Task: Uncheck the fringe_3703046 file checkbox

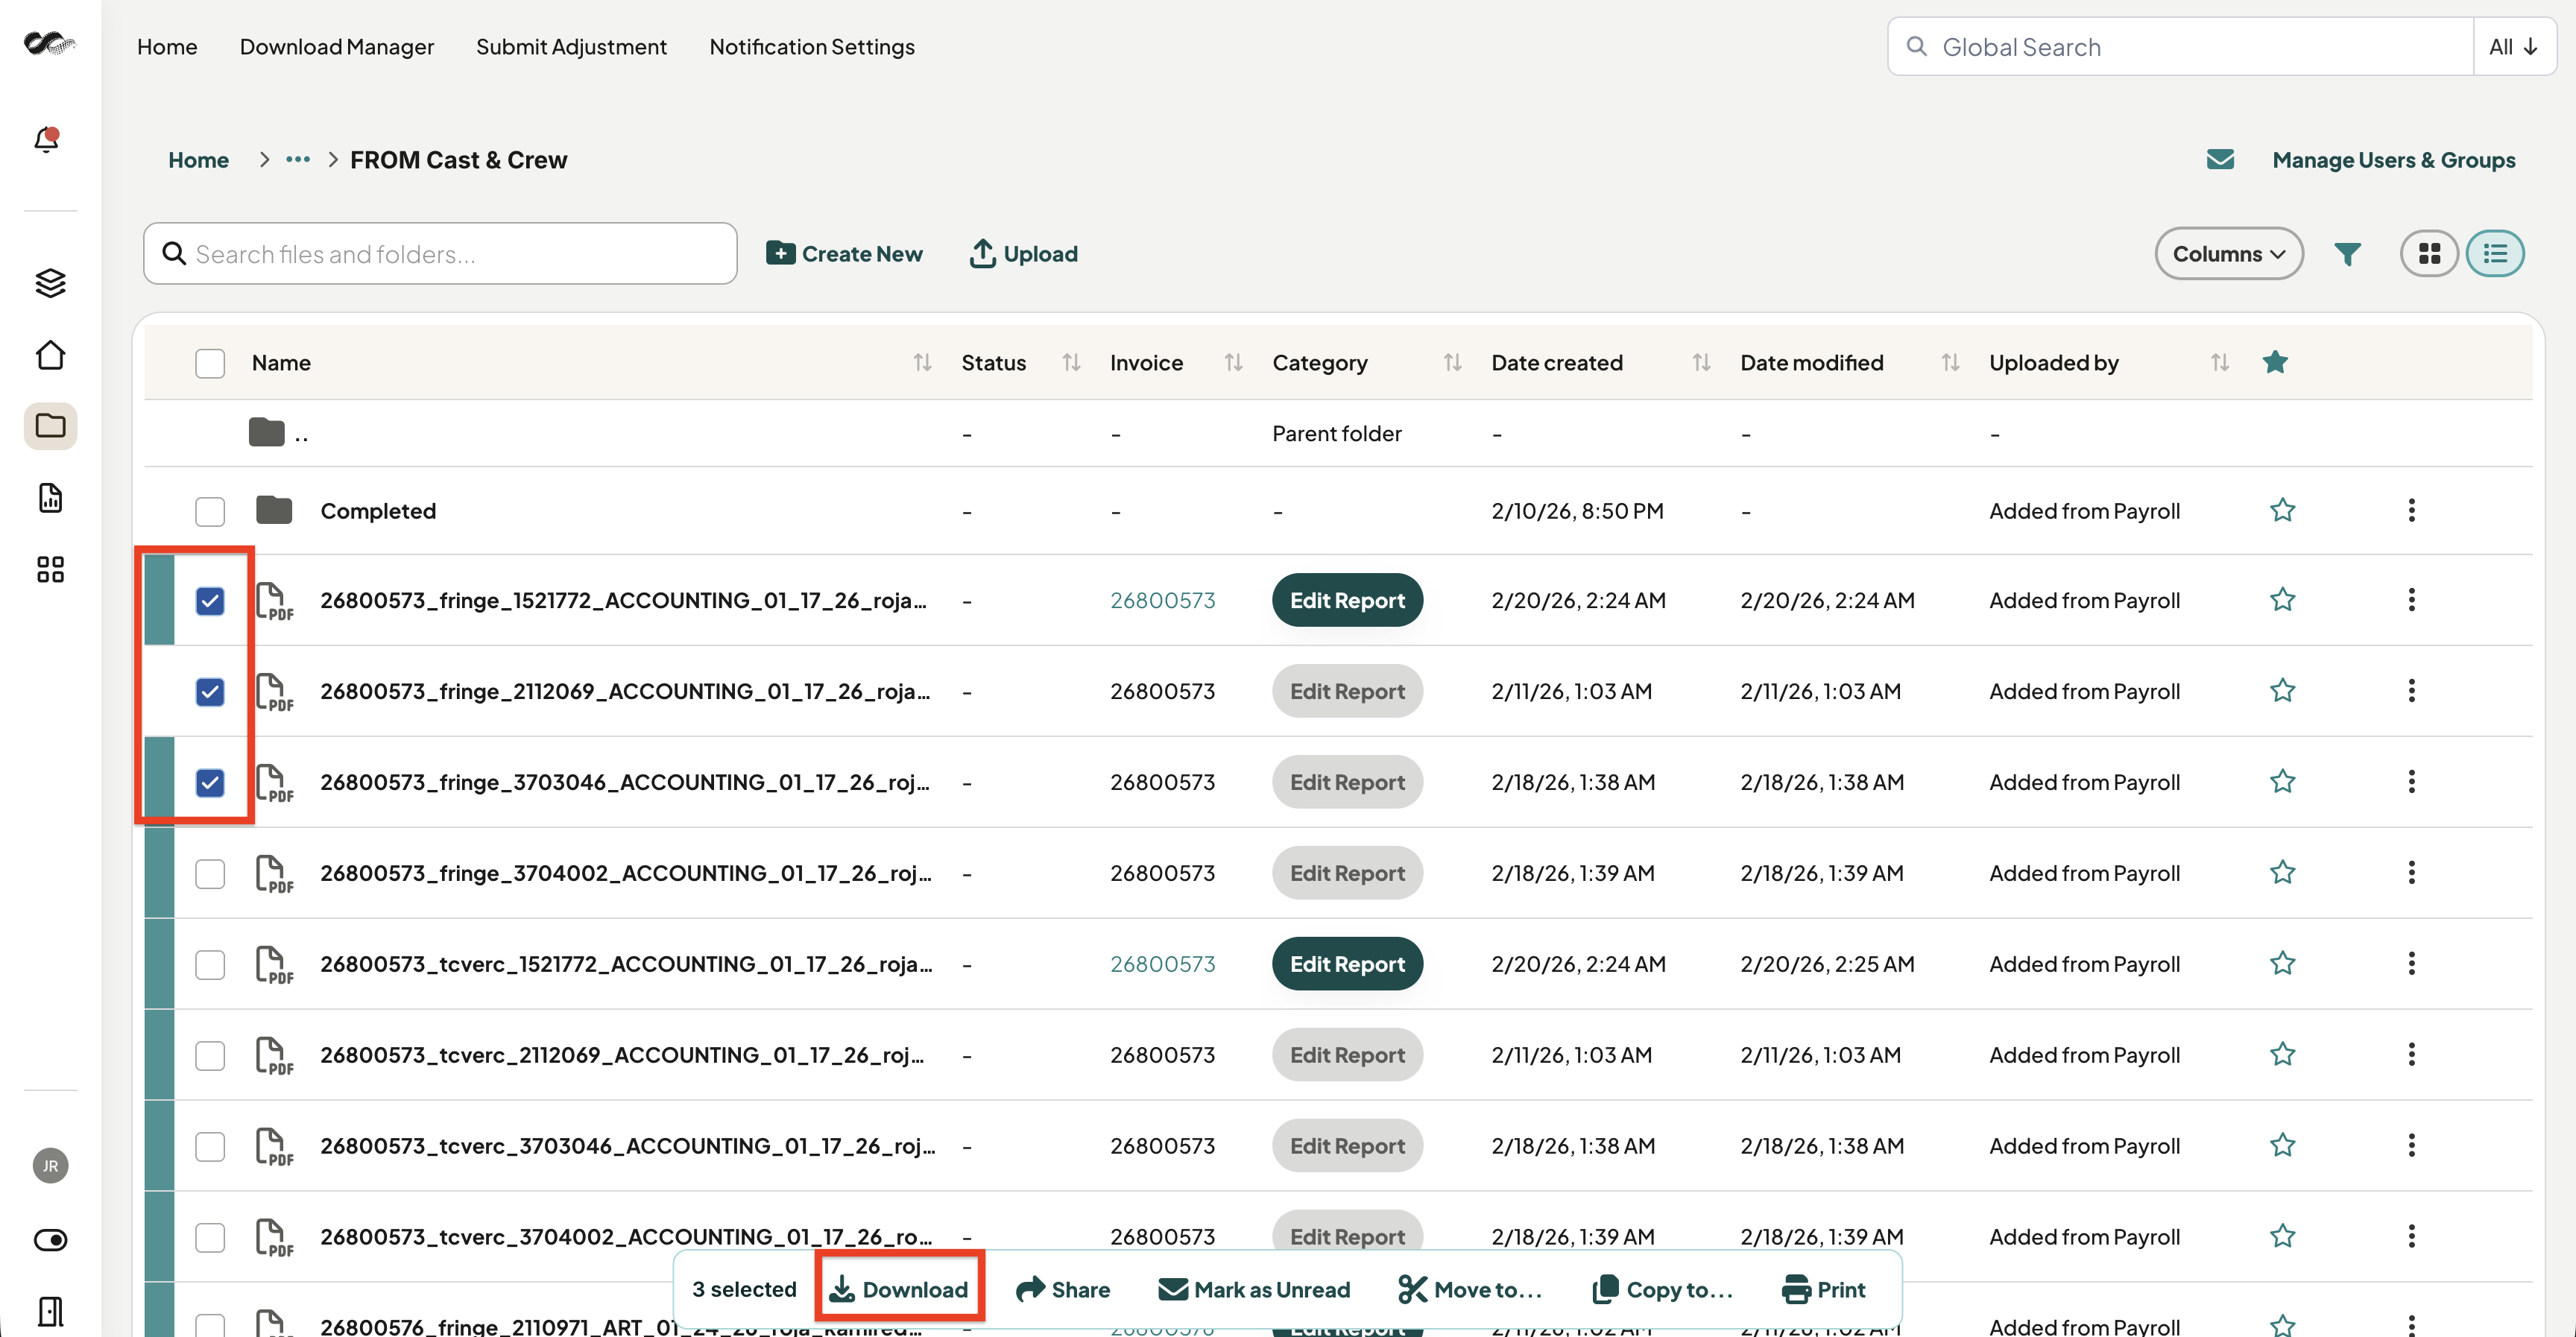Action: (x=210, y=782)
